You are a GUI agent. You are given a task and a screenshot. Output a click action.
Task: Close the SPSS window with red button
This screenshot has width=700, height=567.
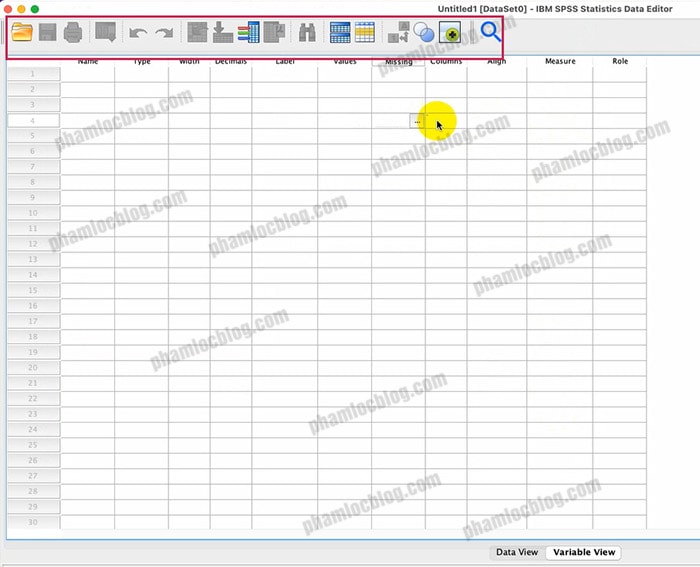tap(8, 9)
